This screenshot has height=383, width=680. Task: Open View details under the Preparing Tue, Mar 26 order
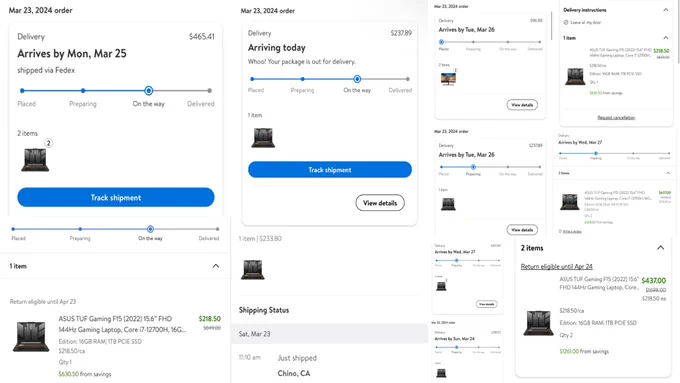click(x=522, y=230)
